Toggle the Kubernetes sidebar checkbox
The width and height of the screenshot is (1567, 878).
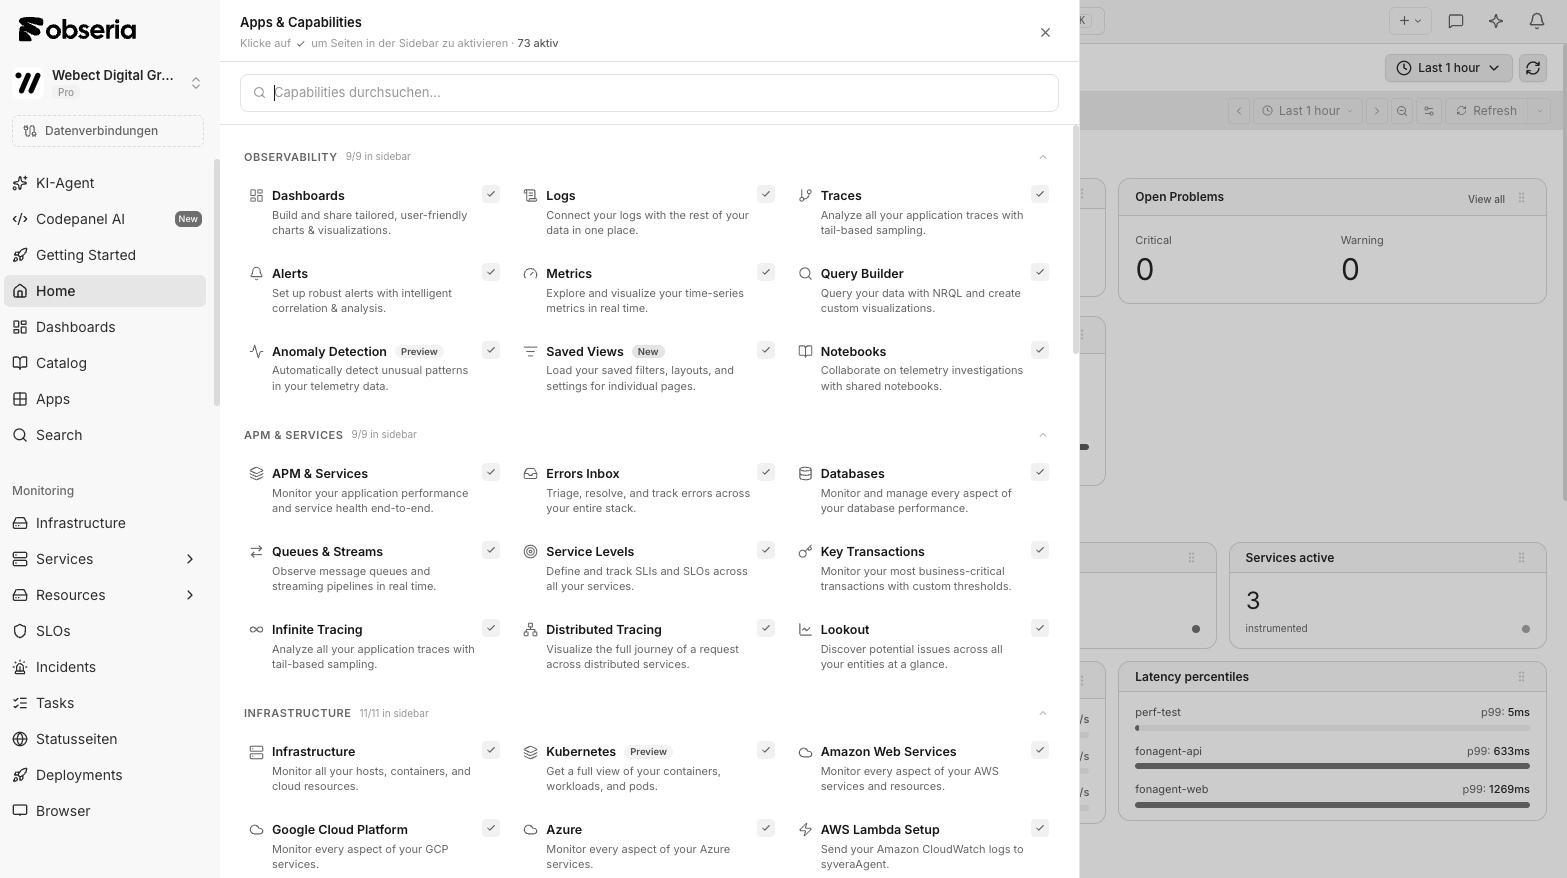(766, 750)
